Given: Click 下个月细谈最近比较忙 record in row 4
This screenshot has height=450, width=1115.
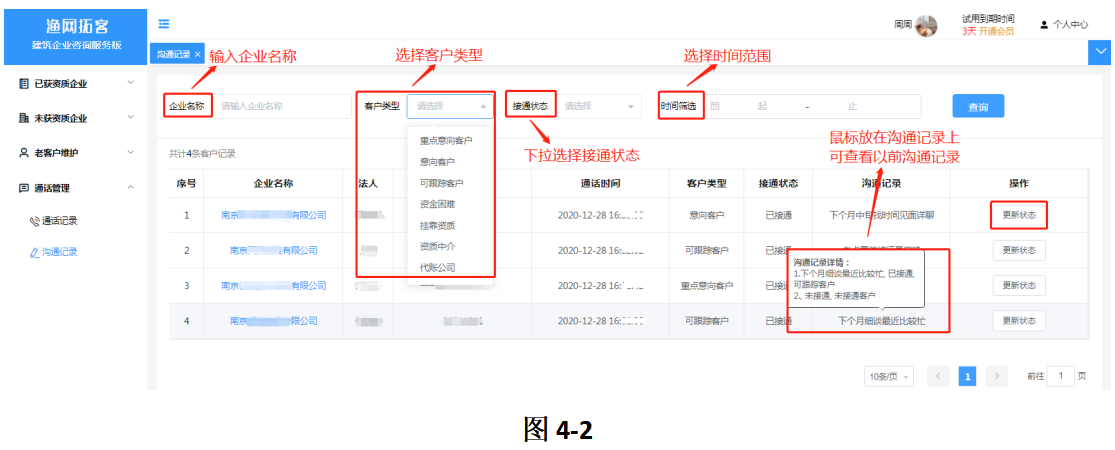Looking at the screenshot, I should [882, 321].
